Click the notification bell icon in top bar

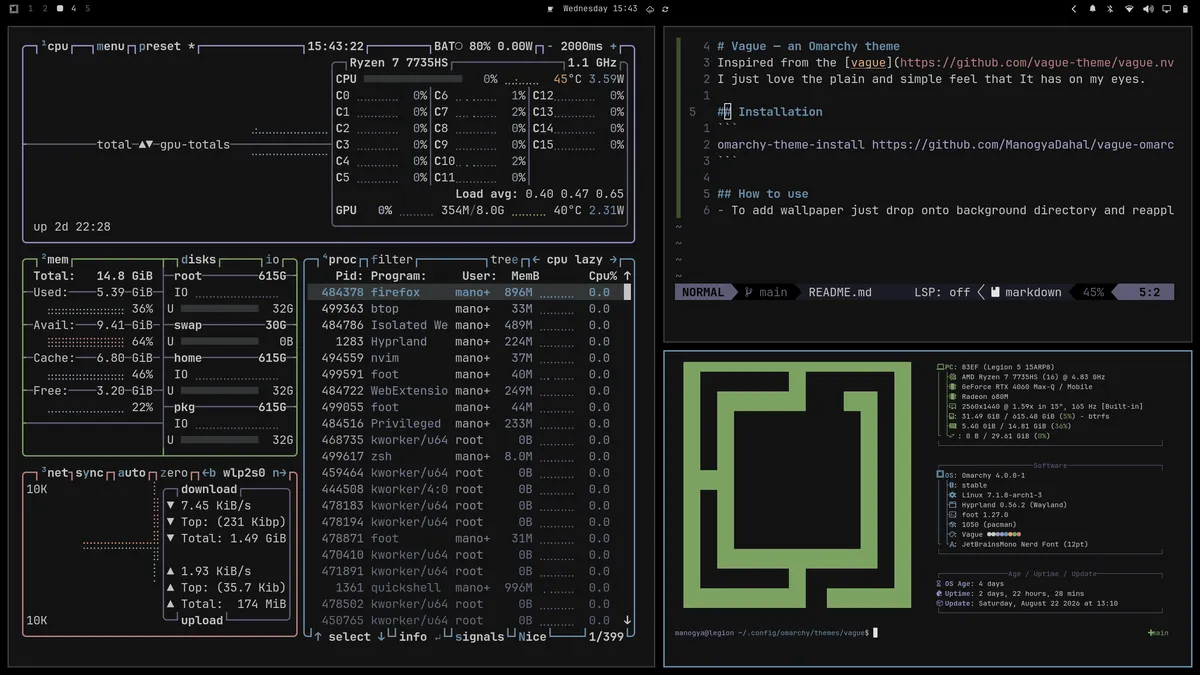pos(1092,9)
